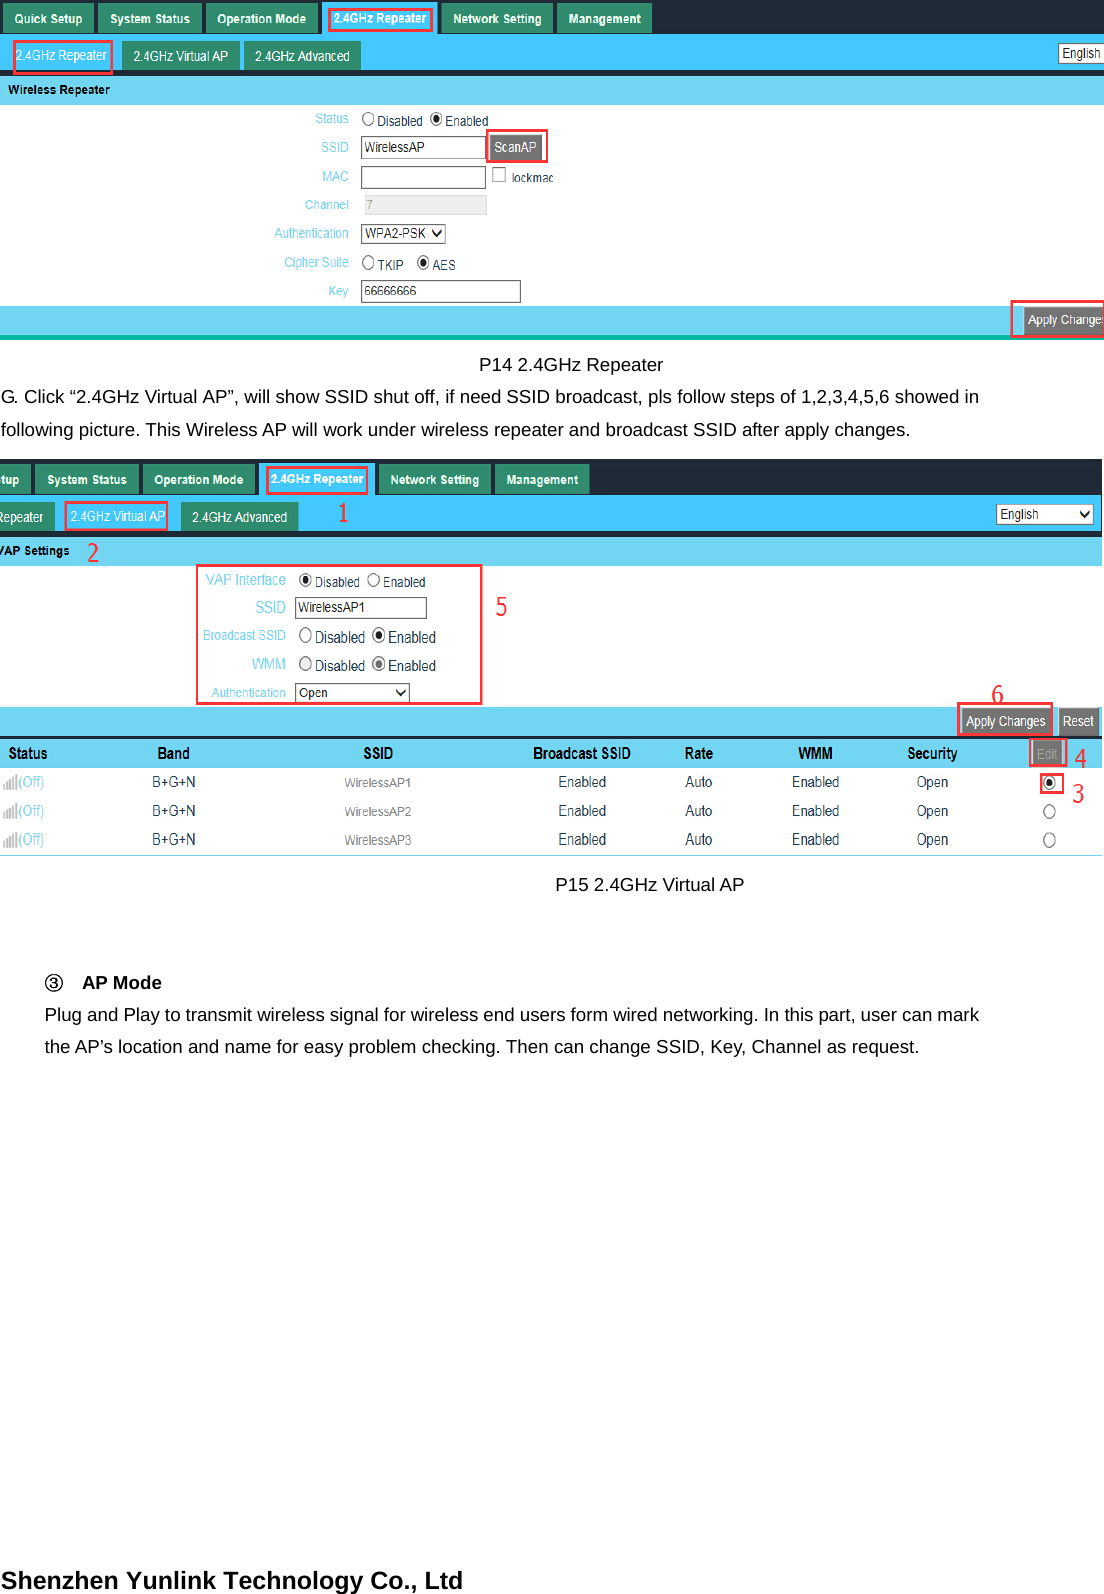This screenshot has height=1594, width=1104.
Task: Click the Band column header
Action: [x=173, y=754]
